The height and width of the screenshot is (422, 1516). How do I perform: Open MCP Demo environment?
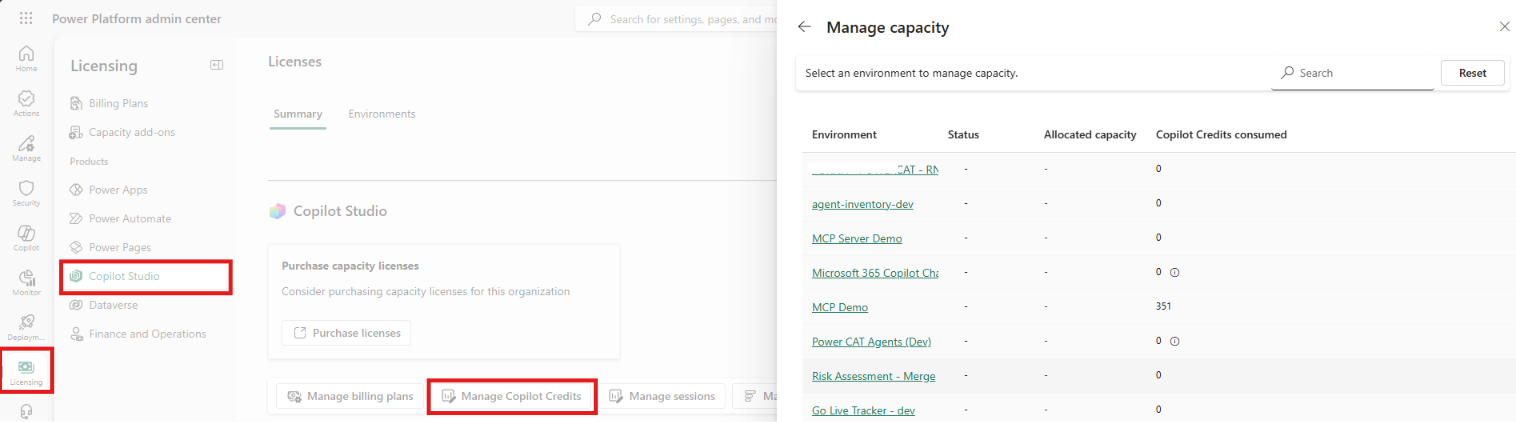point(840,307)
